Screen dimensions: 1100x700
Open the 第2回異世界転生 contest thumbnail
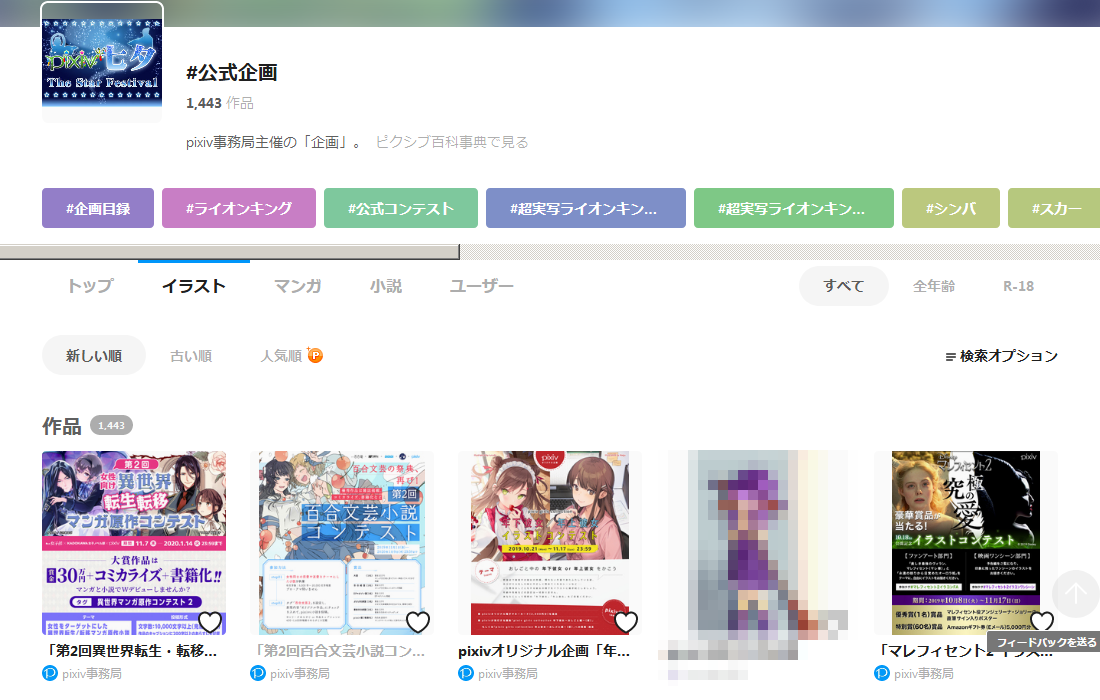coord(134,543)
